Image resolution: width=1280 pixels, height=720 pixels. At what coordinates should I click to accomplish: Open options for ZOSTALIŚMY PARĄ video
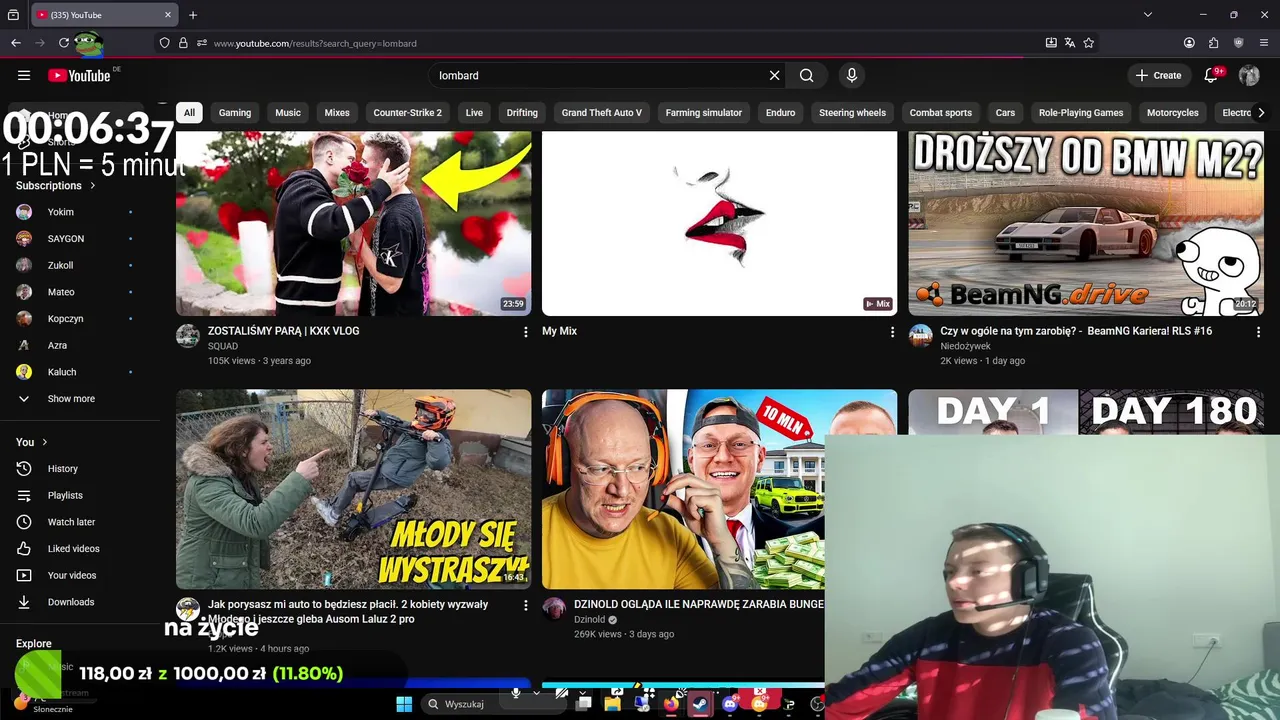pos(526,332)
